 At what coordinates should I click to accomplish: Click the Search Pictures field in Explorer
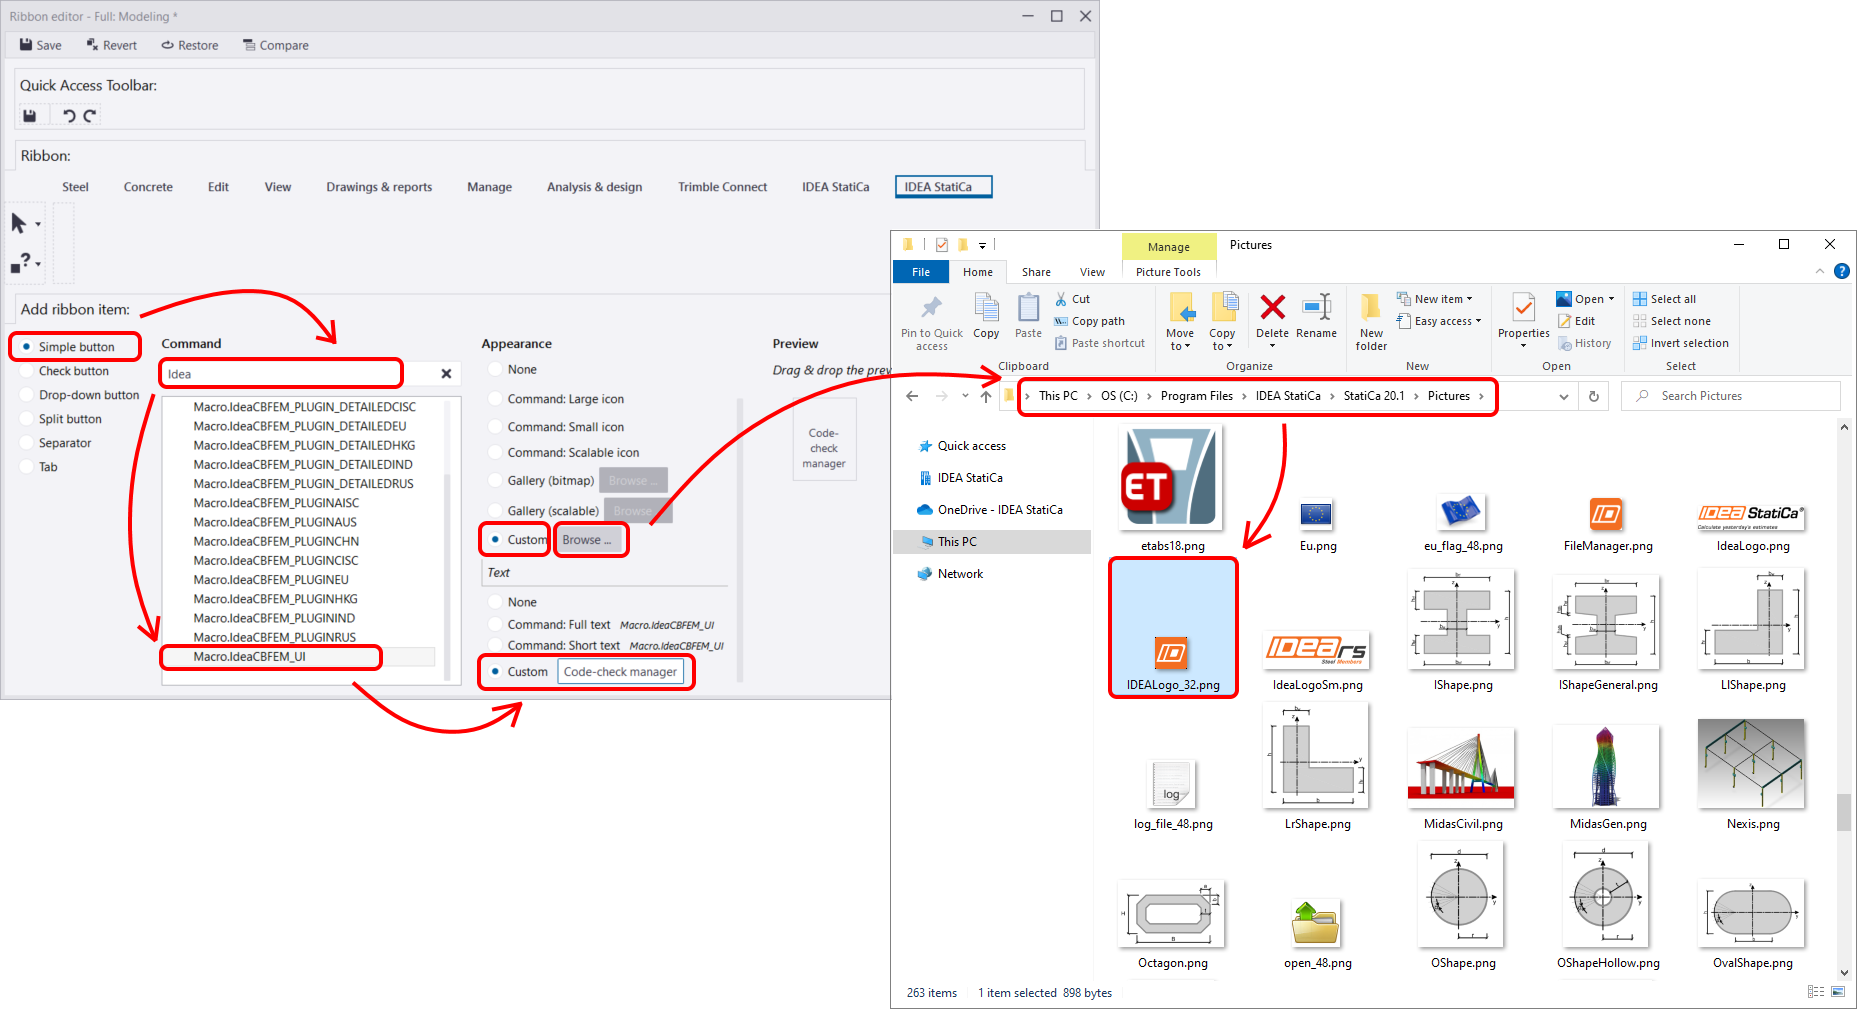(1730, 396)
